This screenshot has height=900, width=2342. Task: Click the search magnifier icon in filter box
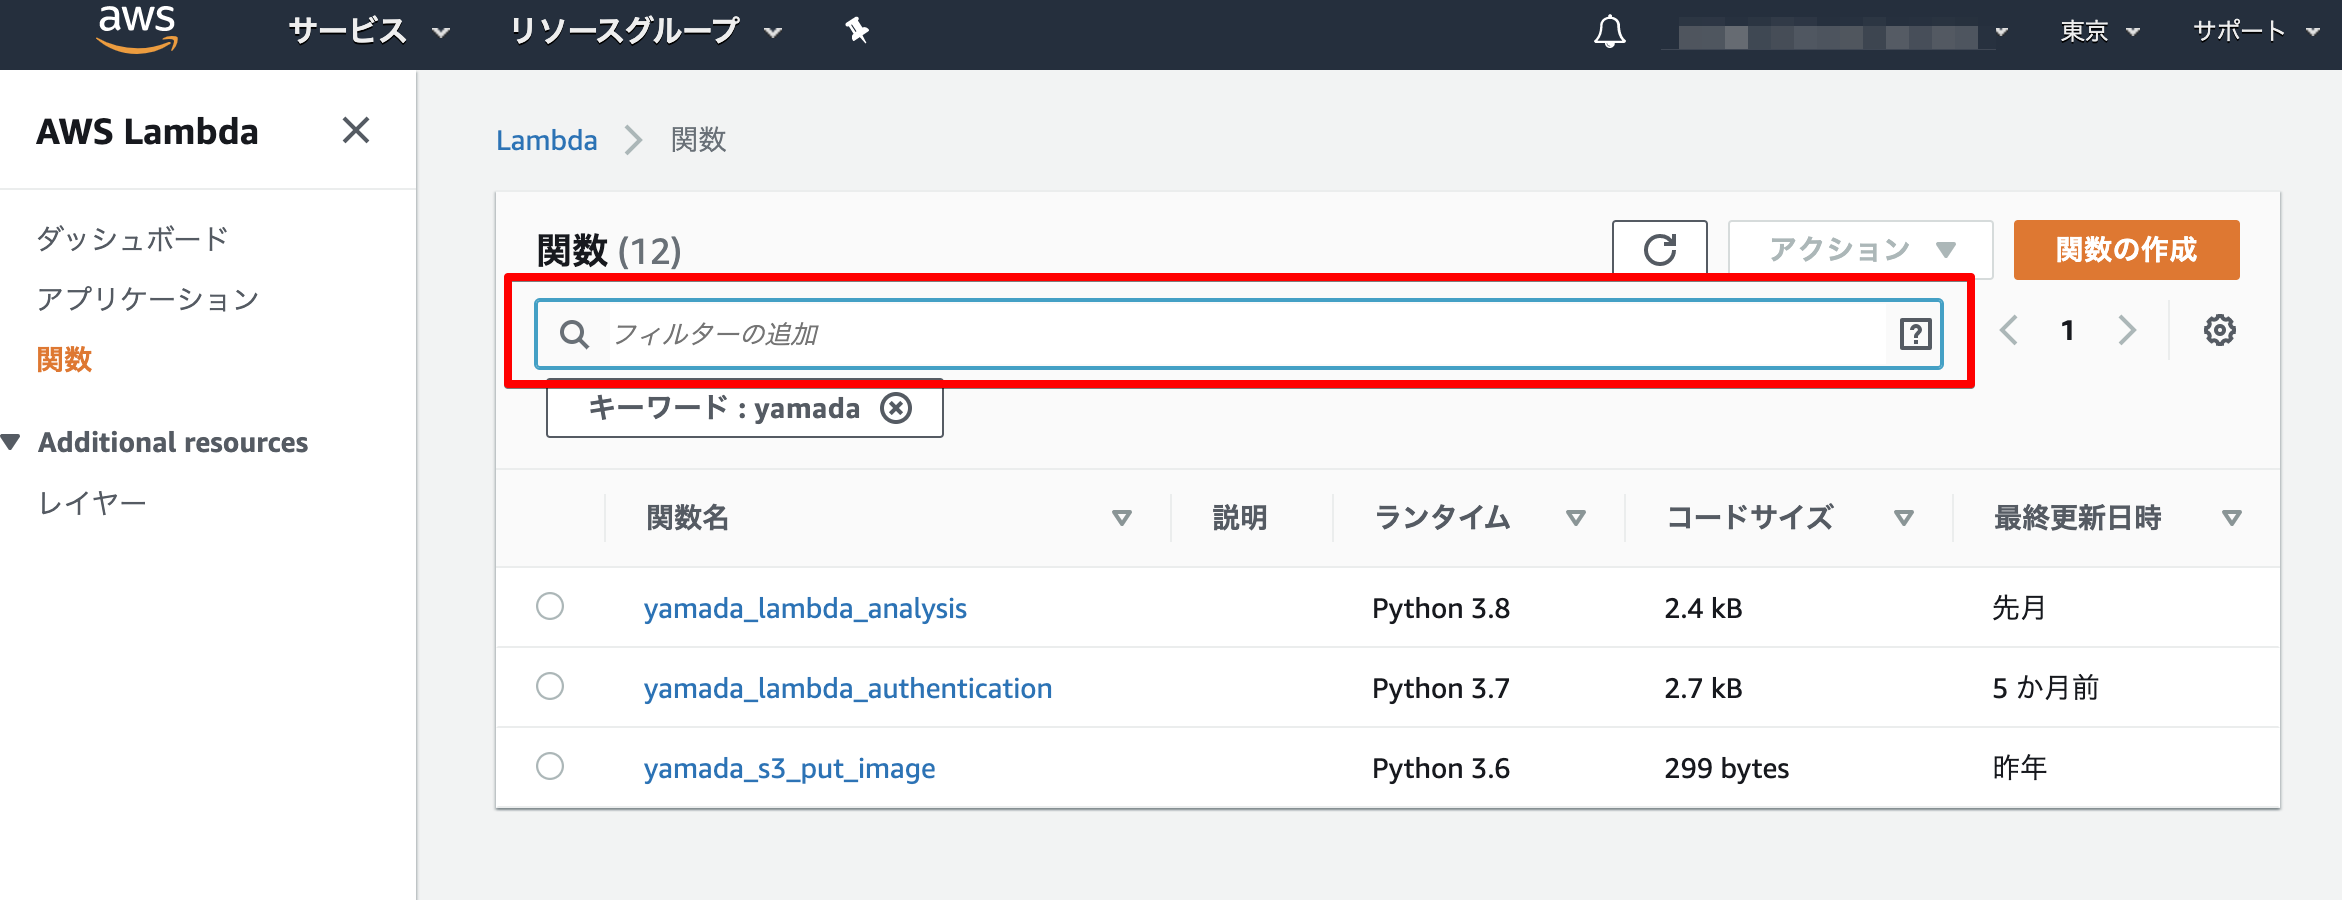tap(574, 334)
